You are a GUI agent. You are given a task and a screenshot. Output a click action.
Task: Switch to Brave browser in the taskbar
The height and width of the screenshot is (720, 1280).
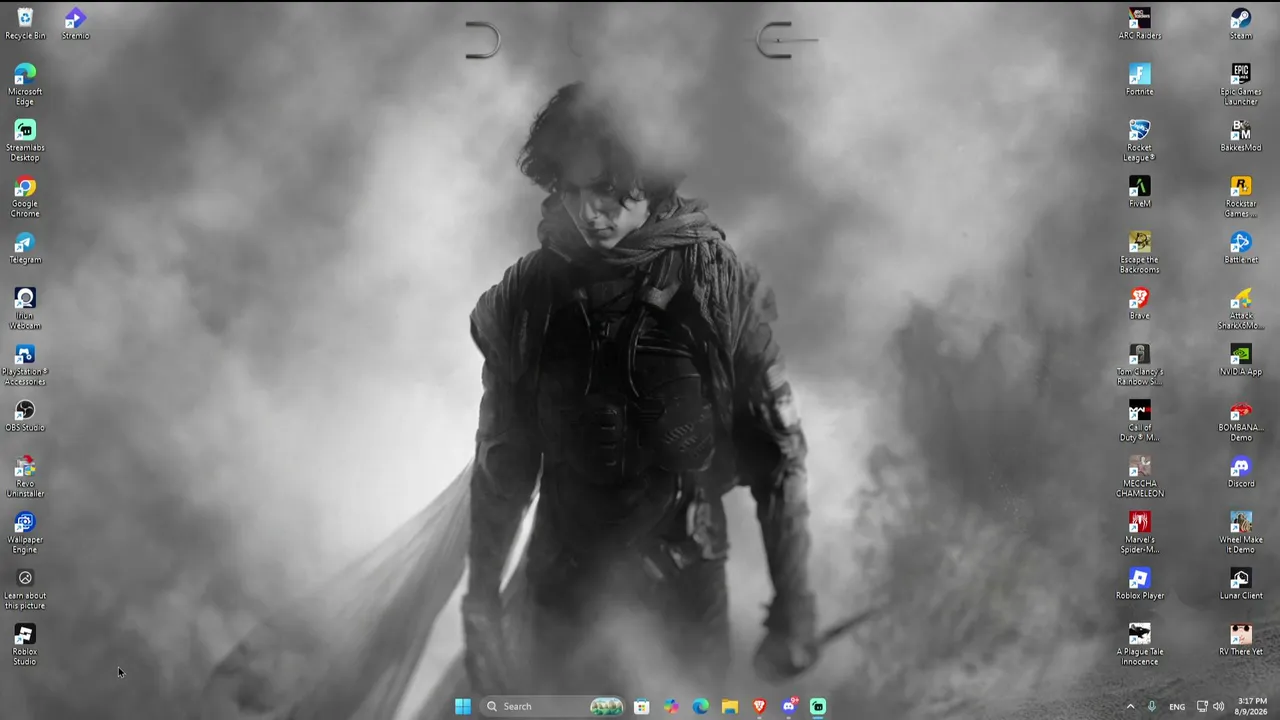pos(759,706)
